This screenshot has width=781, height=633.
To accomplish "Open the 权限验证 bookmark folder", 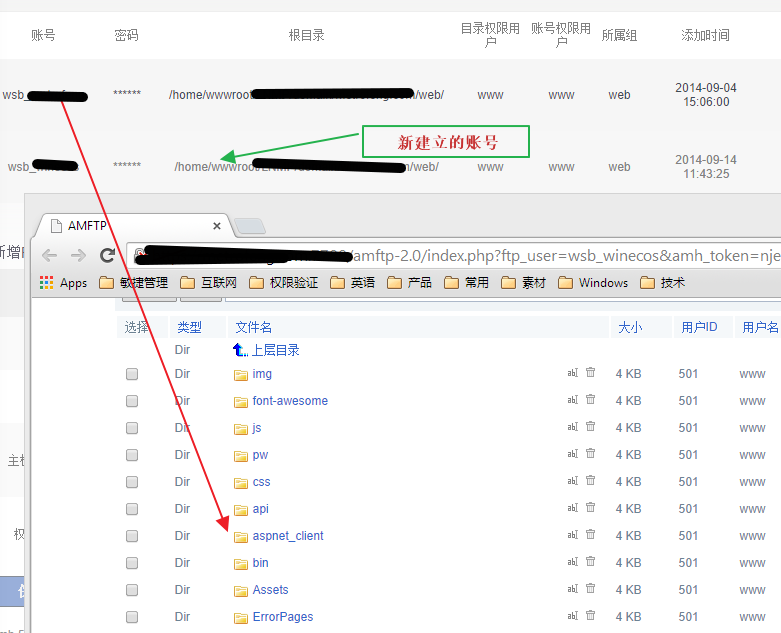I will 283,283.
